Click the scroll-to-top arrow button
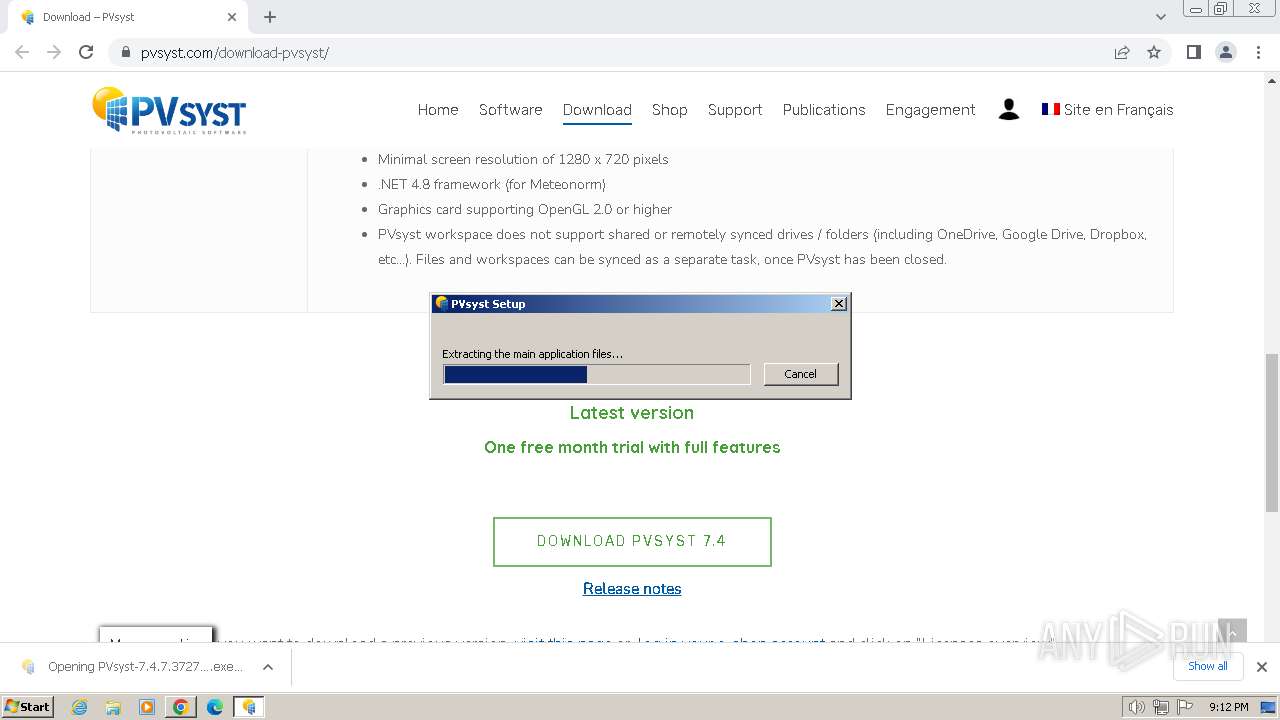The height and width of the screenshot is (720, 1280). click(1232, 631)
